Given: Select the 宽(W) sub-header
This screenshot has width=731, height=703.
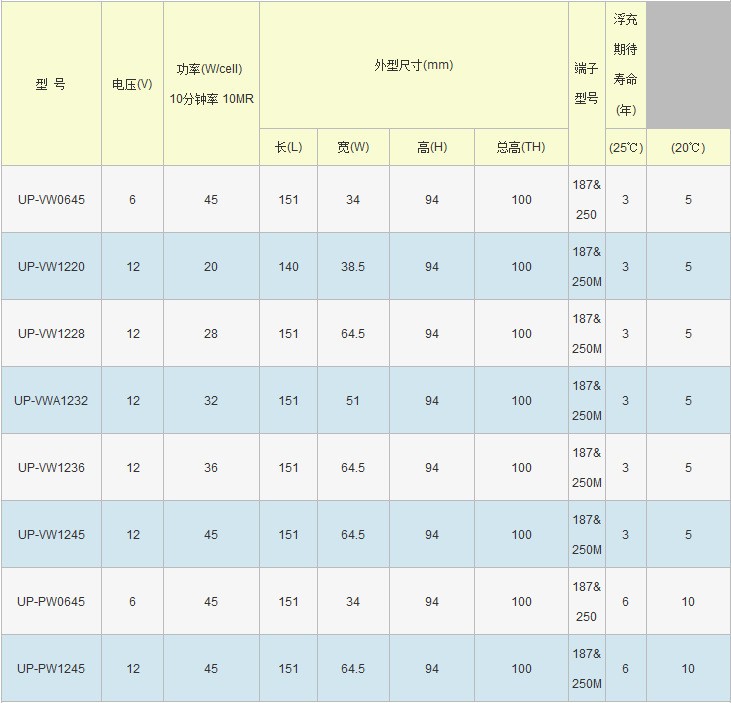Looking at the screenshot, I should pos(353,147).
